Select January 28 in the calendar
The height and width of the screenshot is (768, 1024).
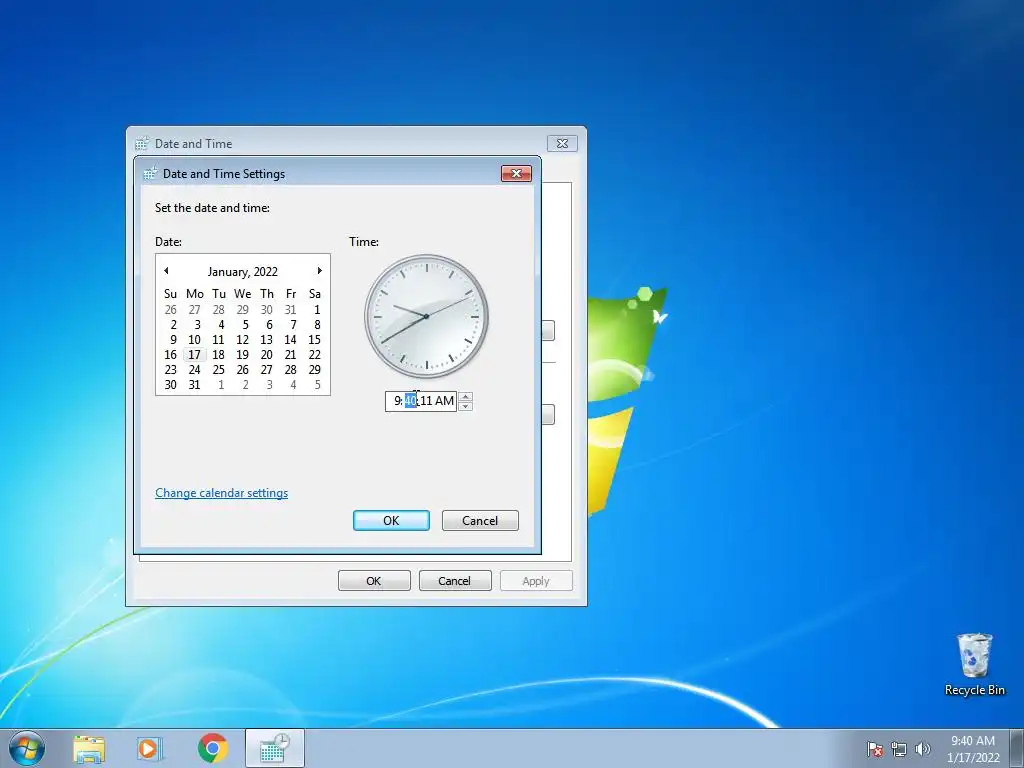(x=291, y=370)
